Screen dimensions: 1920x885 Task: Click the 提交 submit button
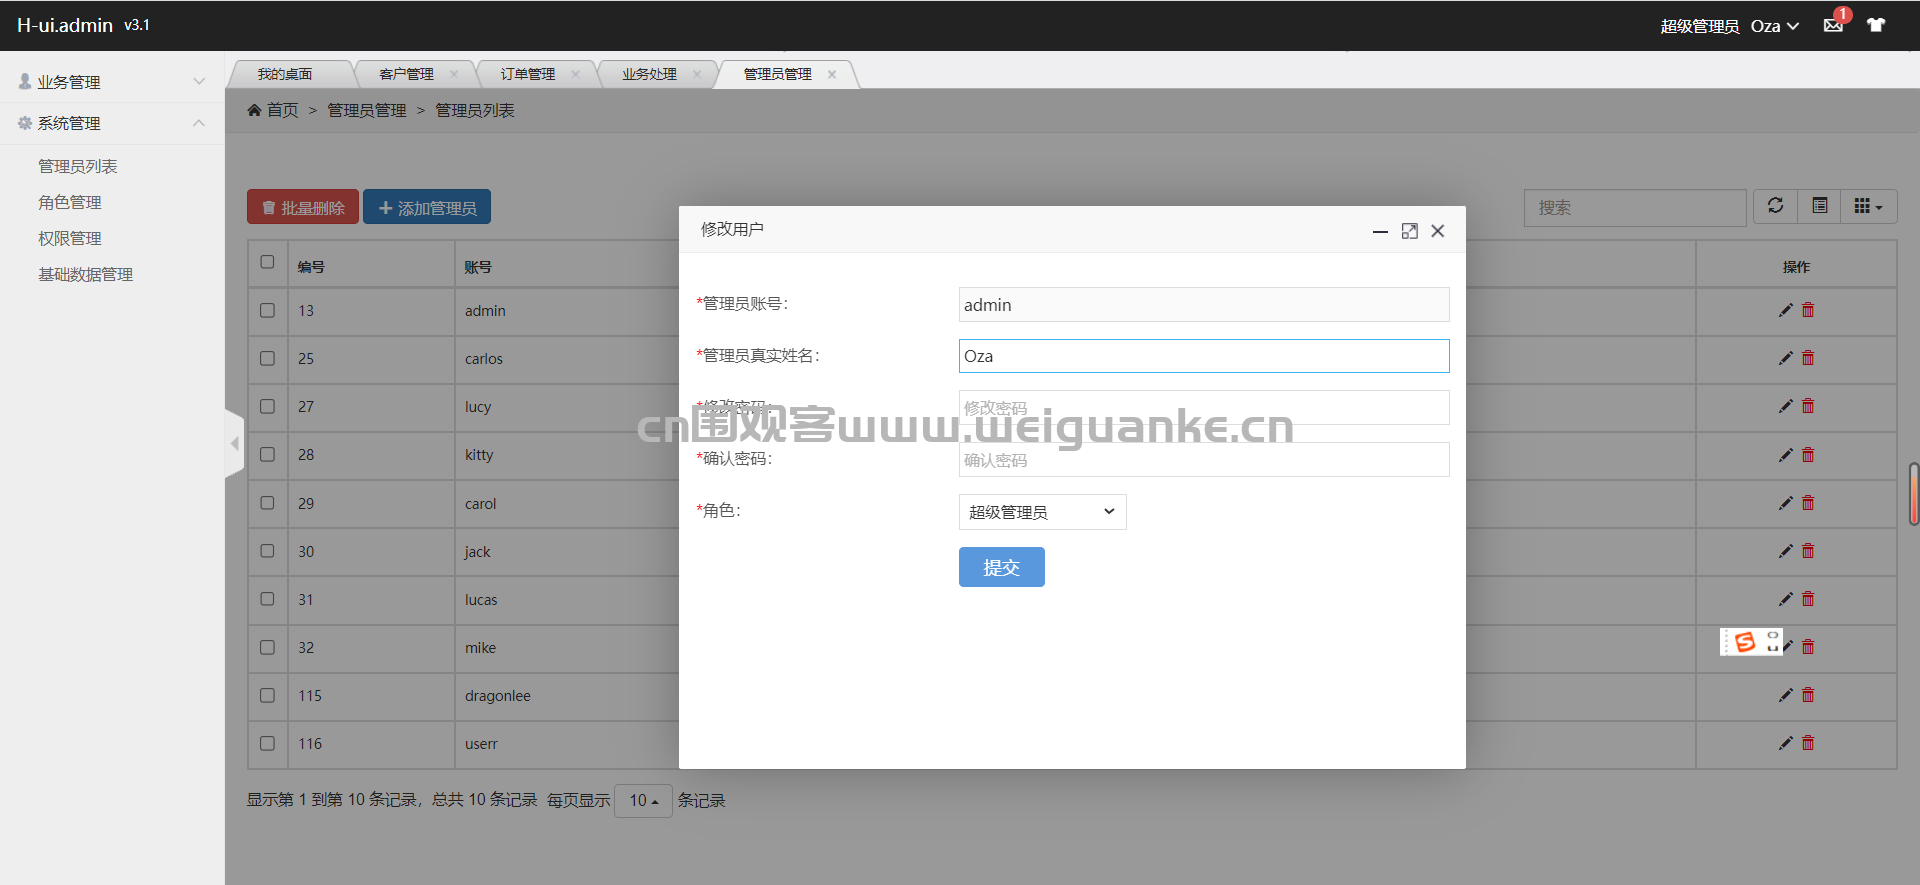(1001, 567)
